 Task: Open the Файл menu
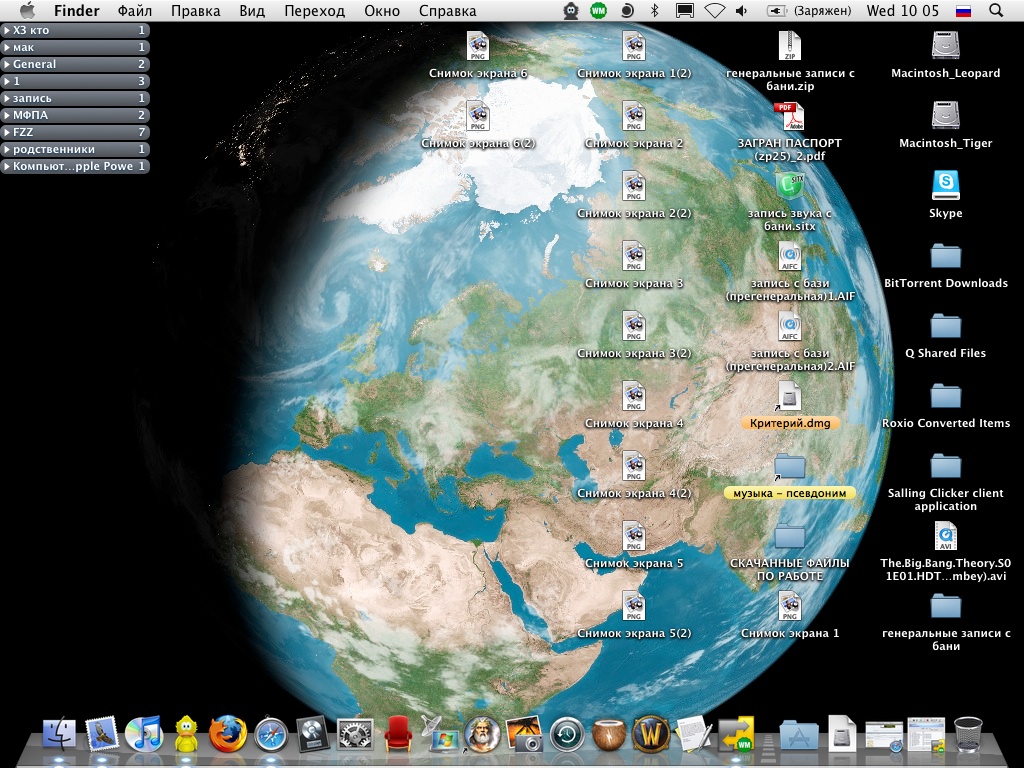[x=135, y=10]
